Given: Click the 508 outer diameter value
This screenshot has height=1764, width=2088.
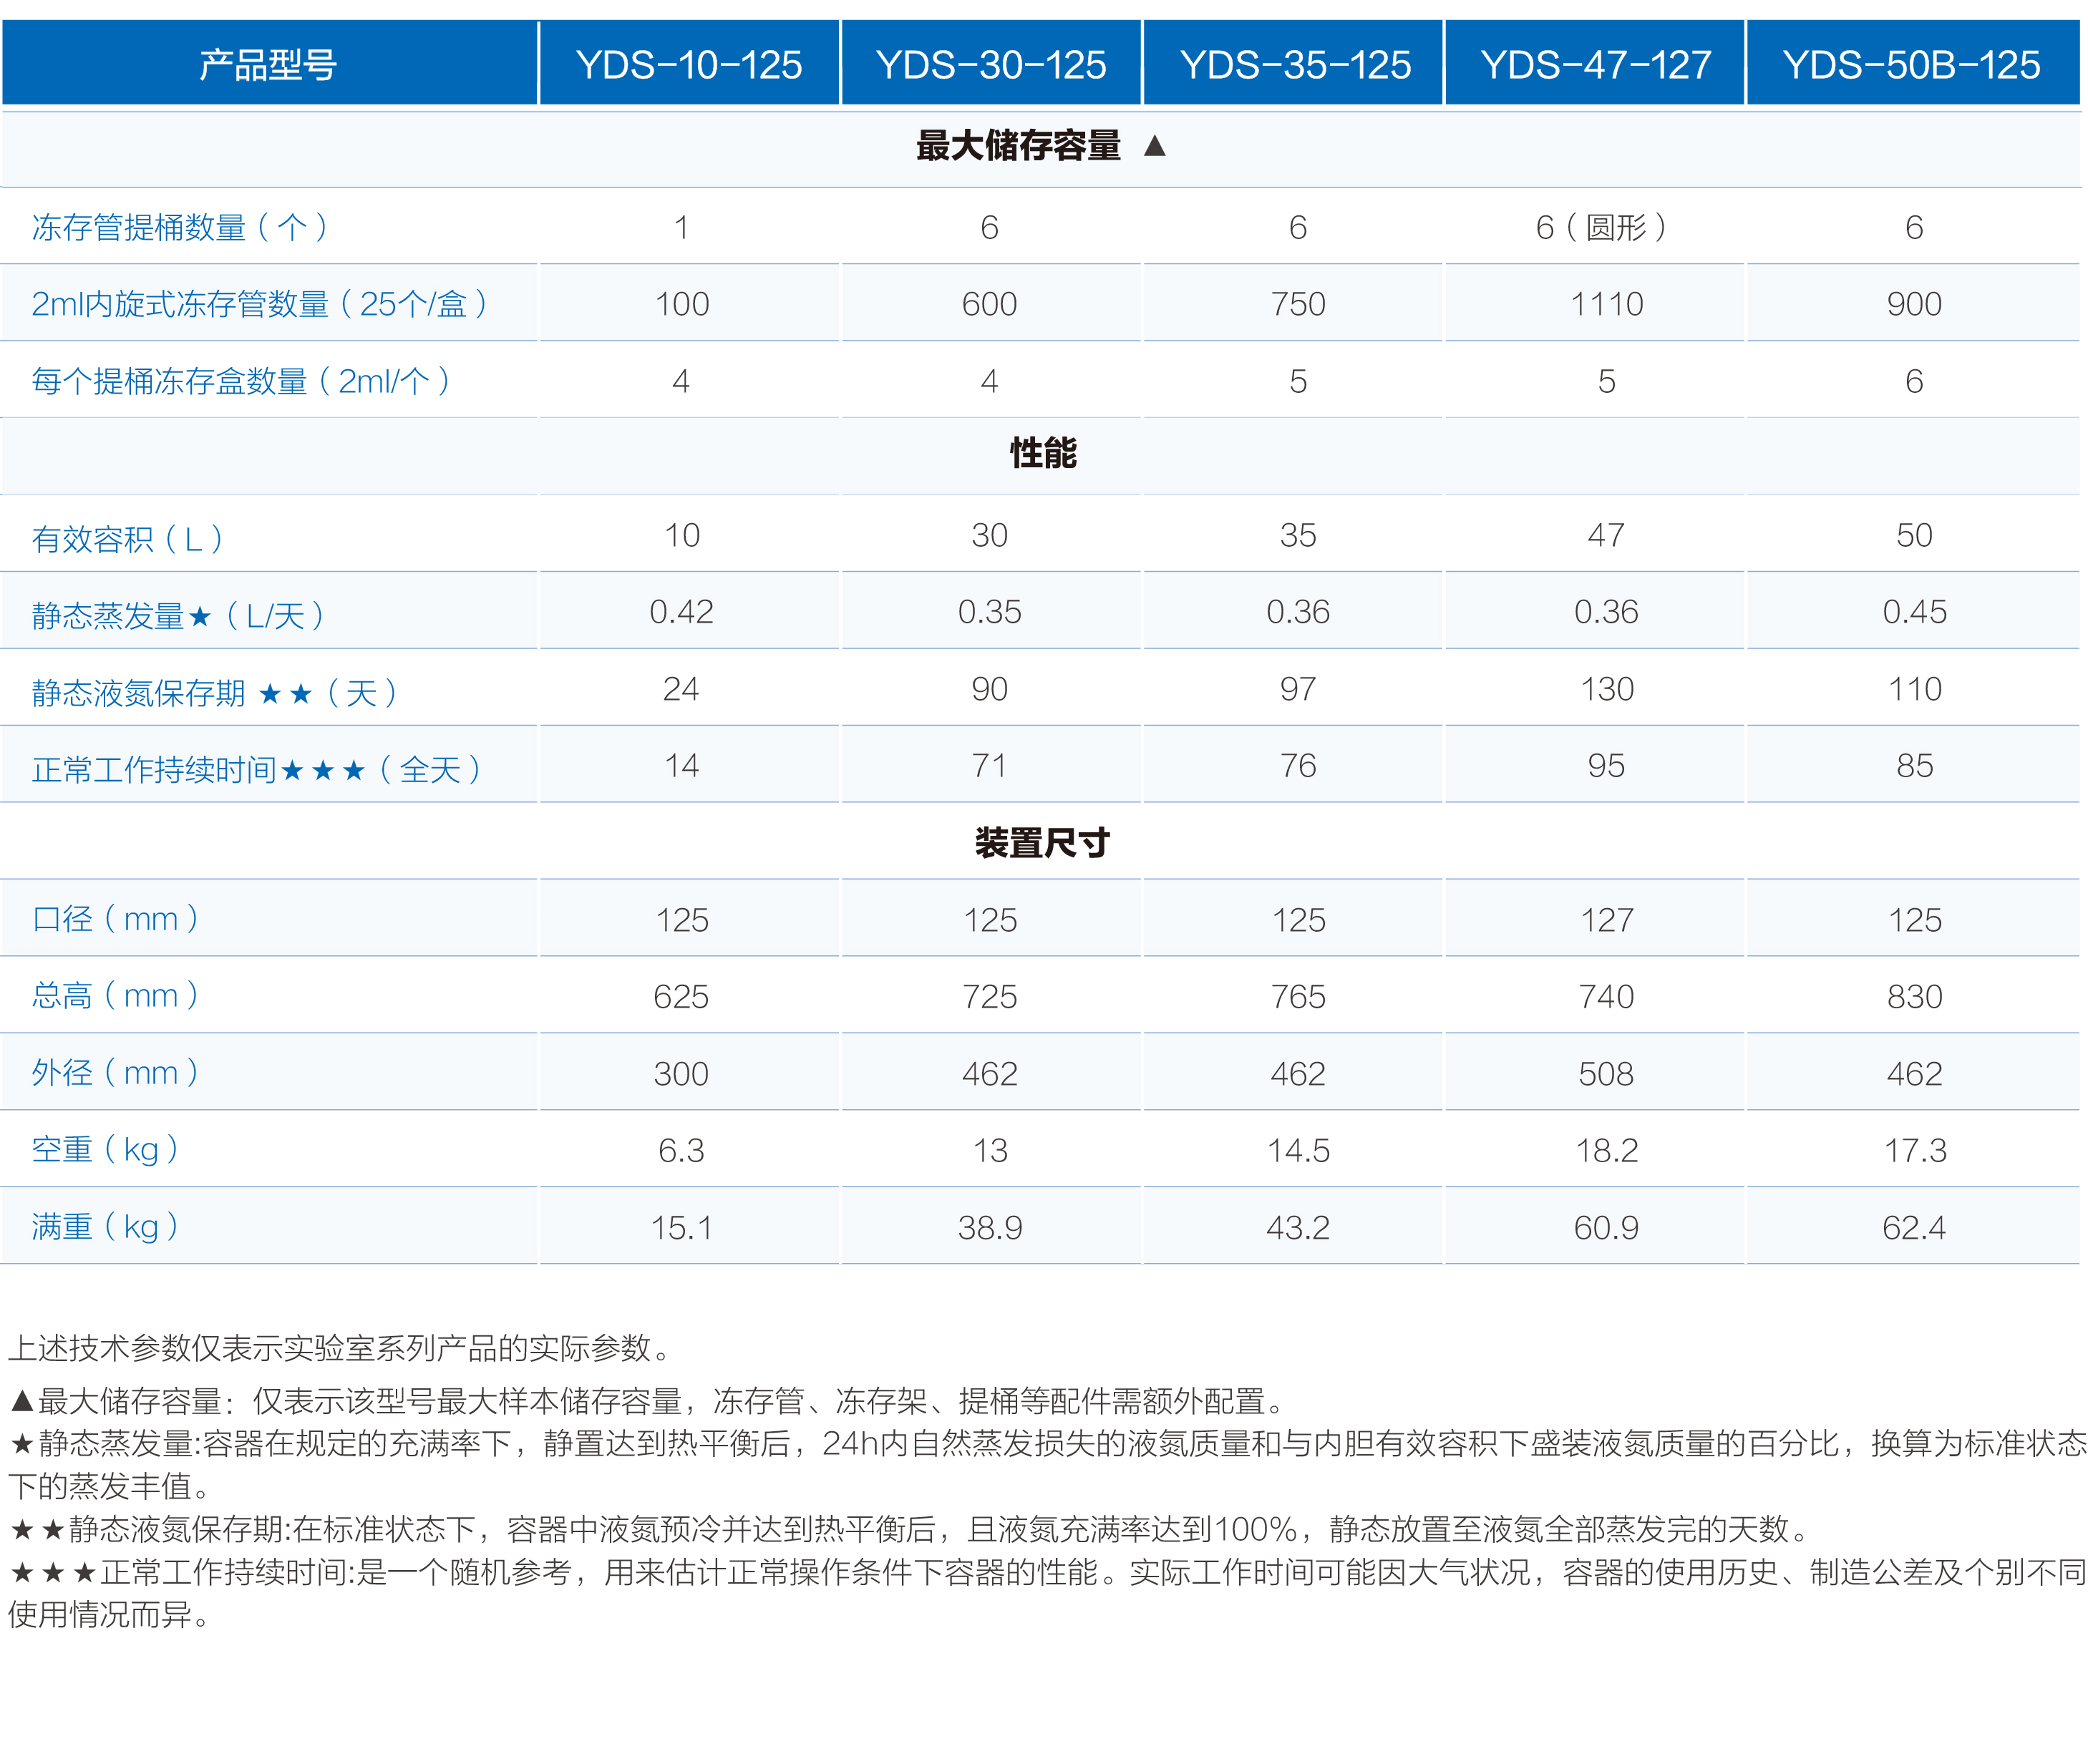Looking at the screenshot, I should click(x=1606, y=1074).
